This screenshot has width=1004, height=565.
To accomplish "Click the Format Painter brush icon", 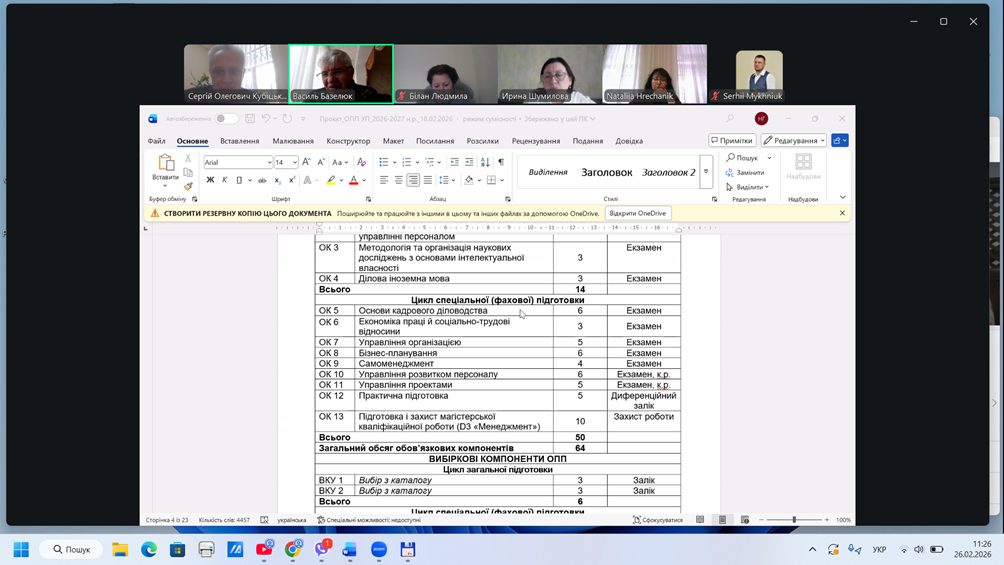I will pyautogui.click(x=188, y=186).
